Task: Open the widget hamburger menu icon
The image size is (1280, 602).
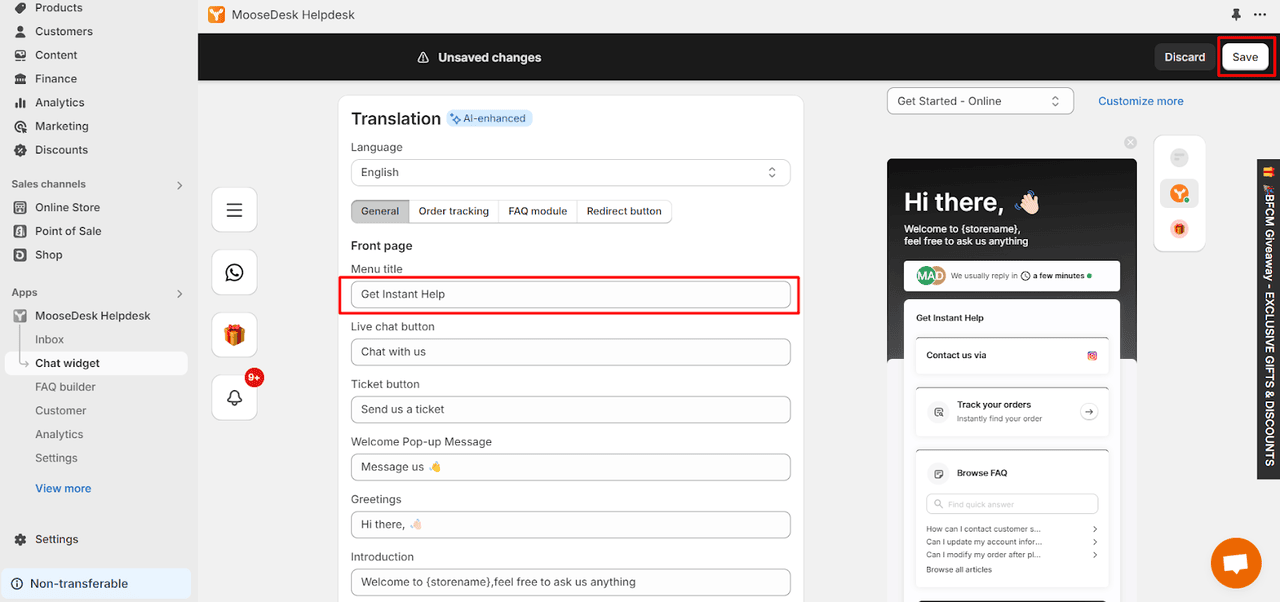Action: 234,209
